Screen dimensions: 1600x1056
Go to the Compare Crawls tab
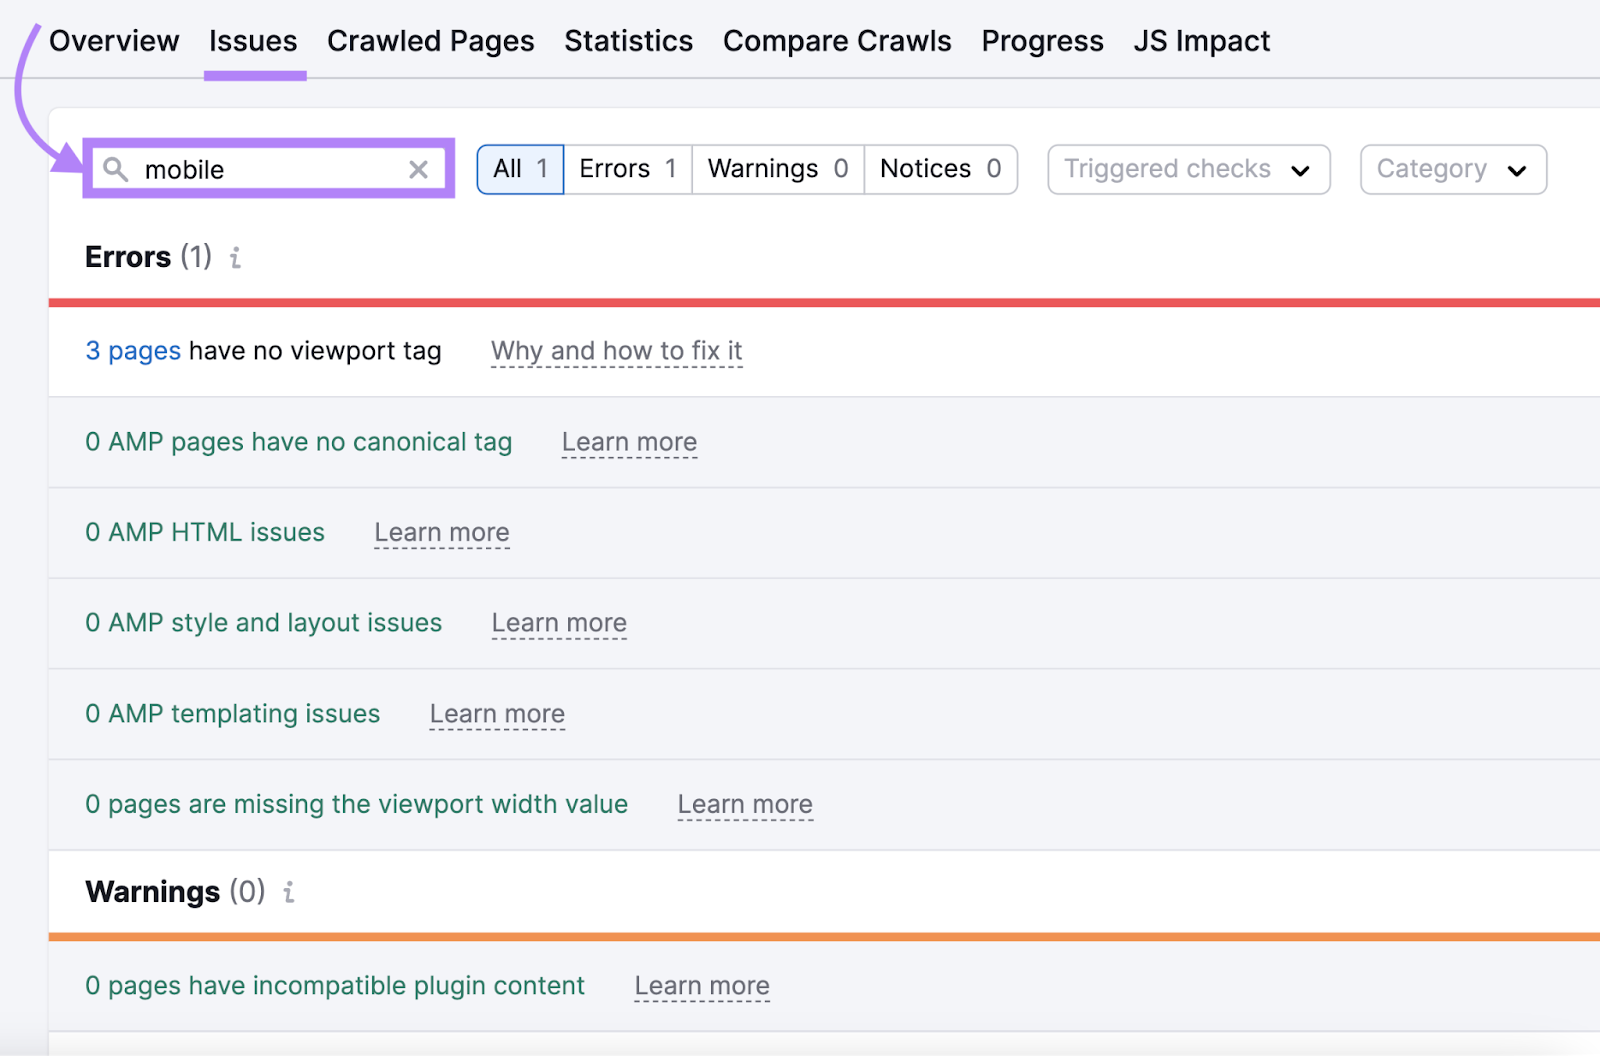837,41
